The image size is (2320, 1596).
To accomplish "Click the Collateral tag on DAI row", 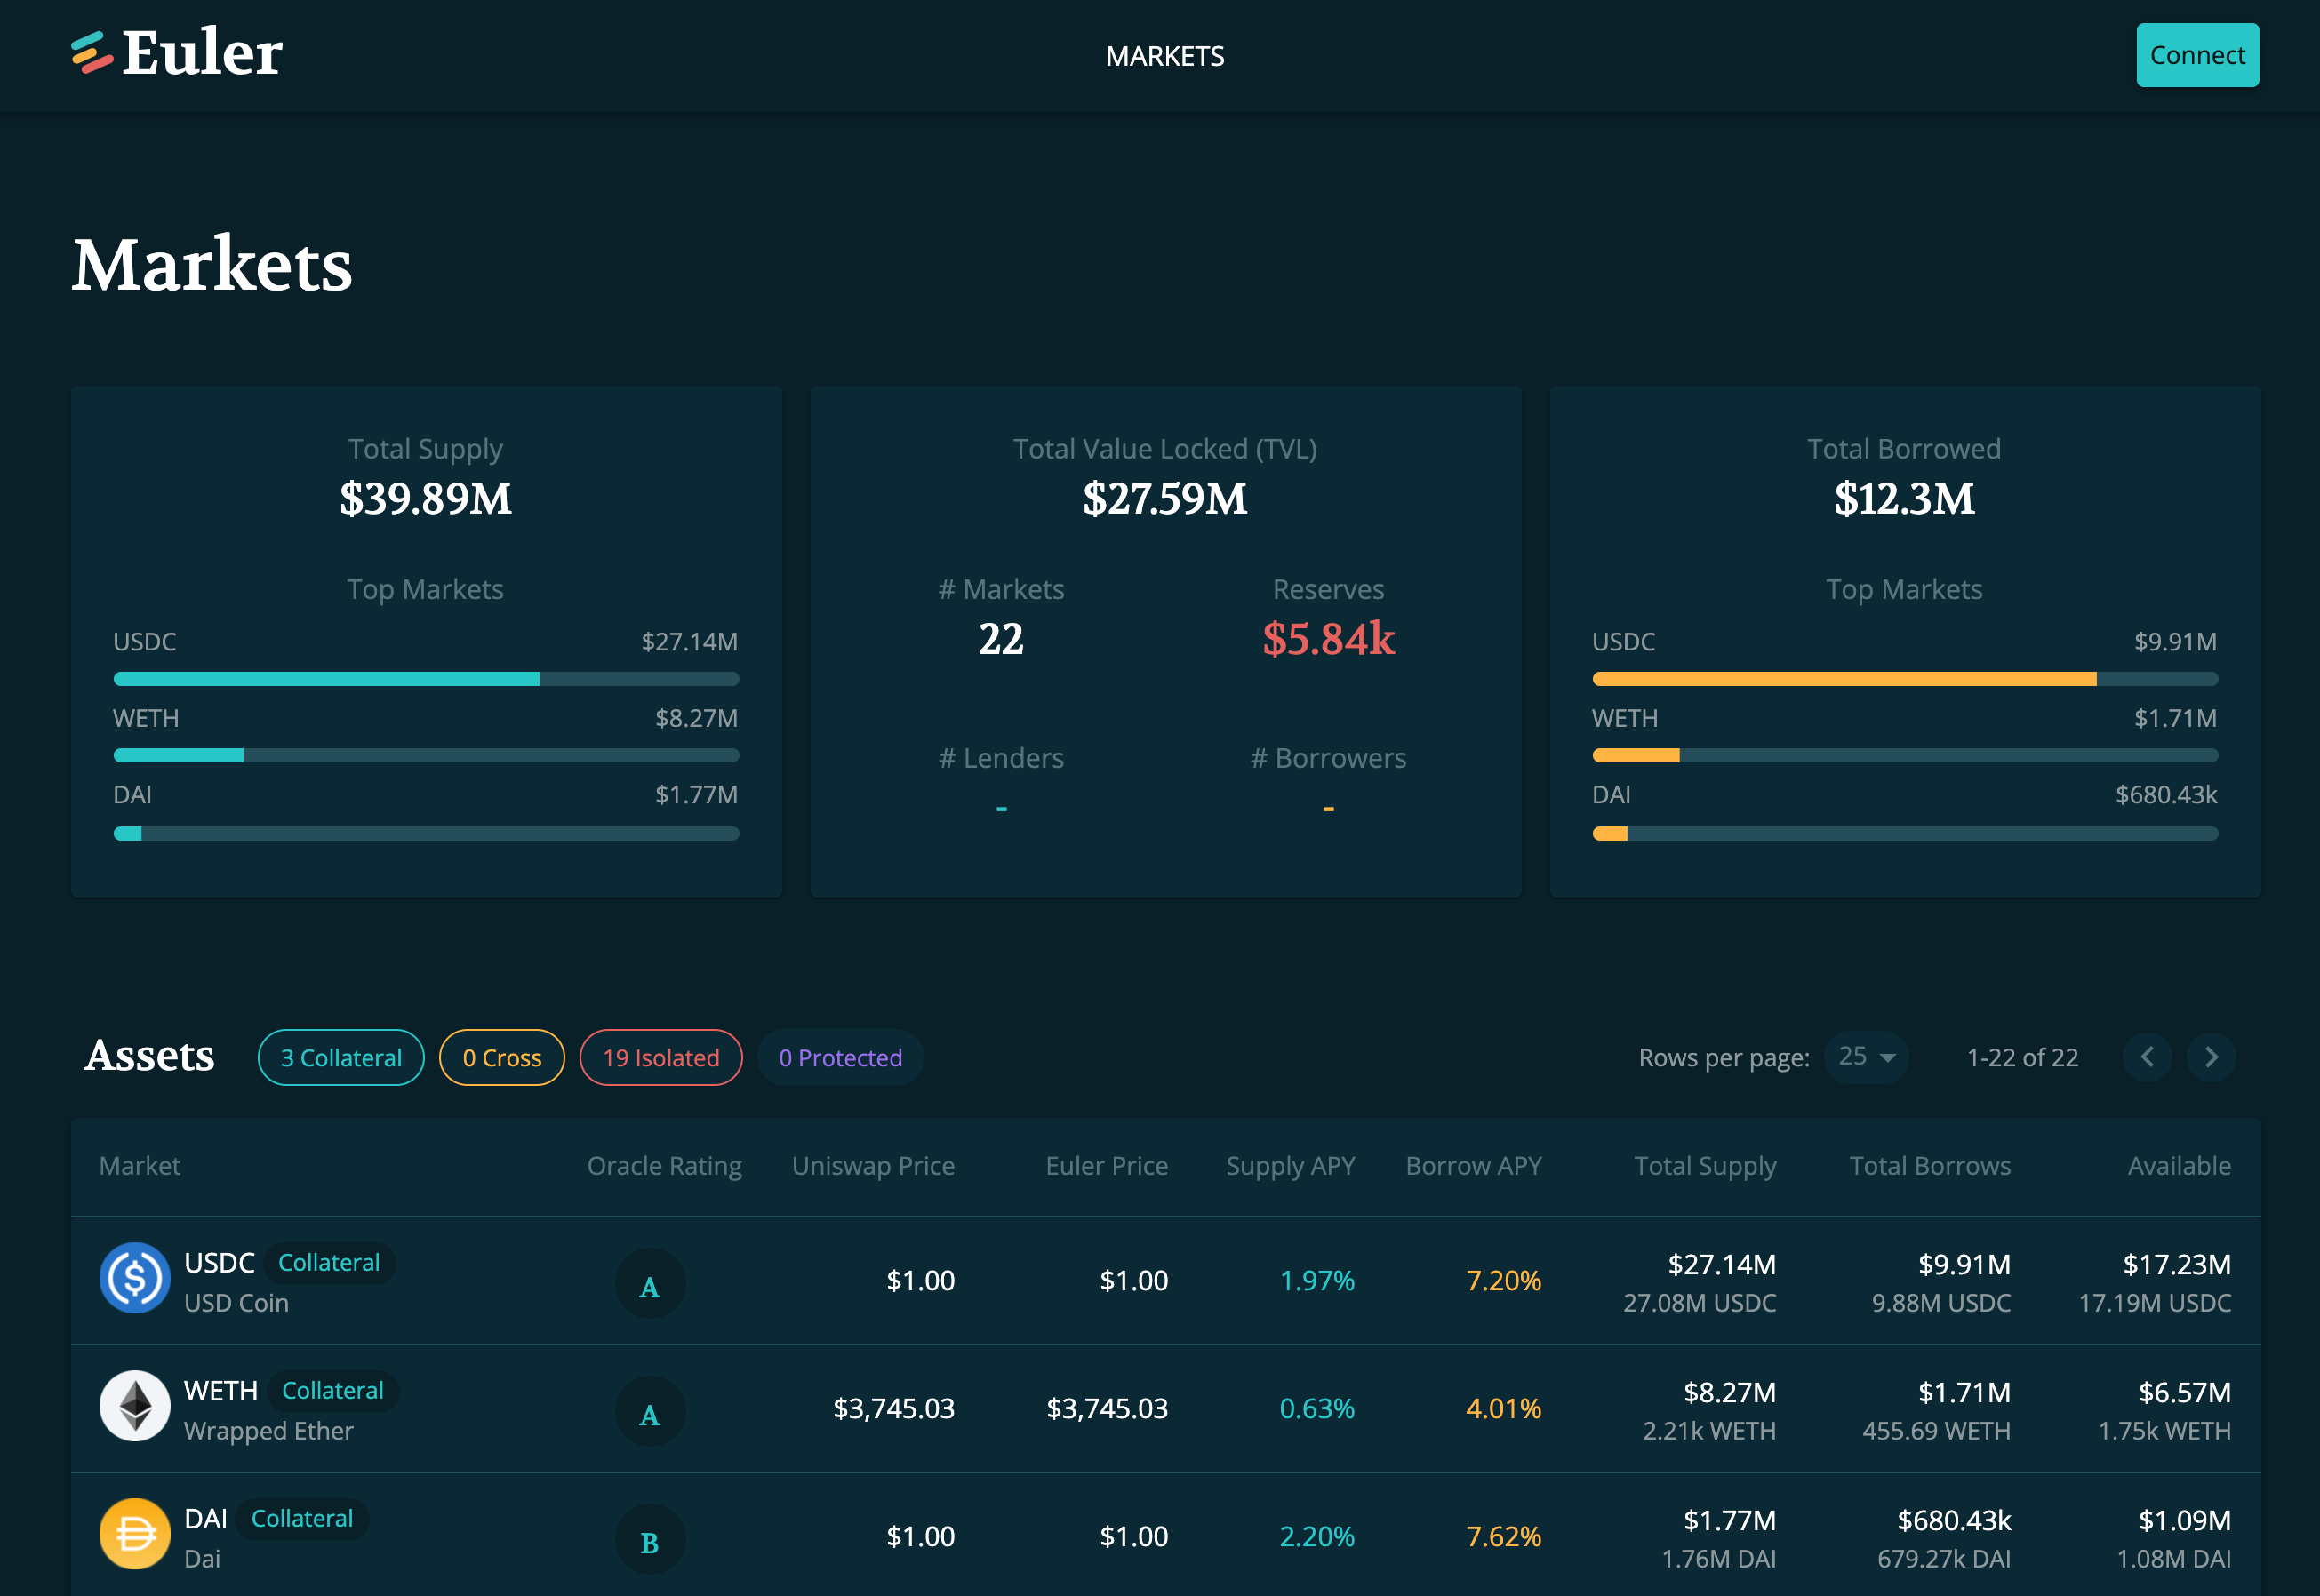I will click(302, 1519).
